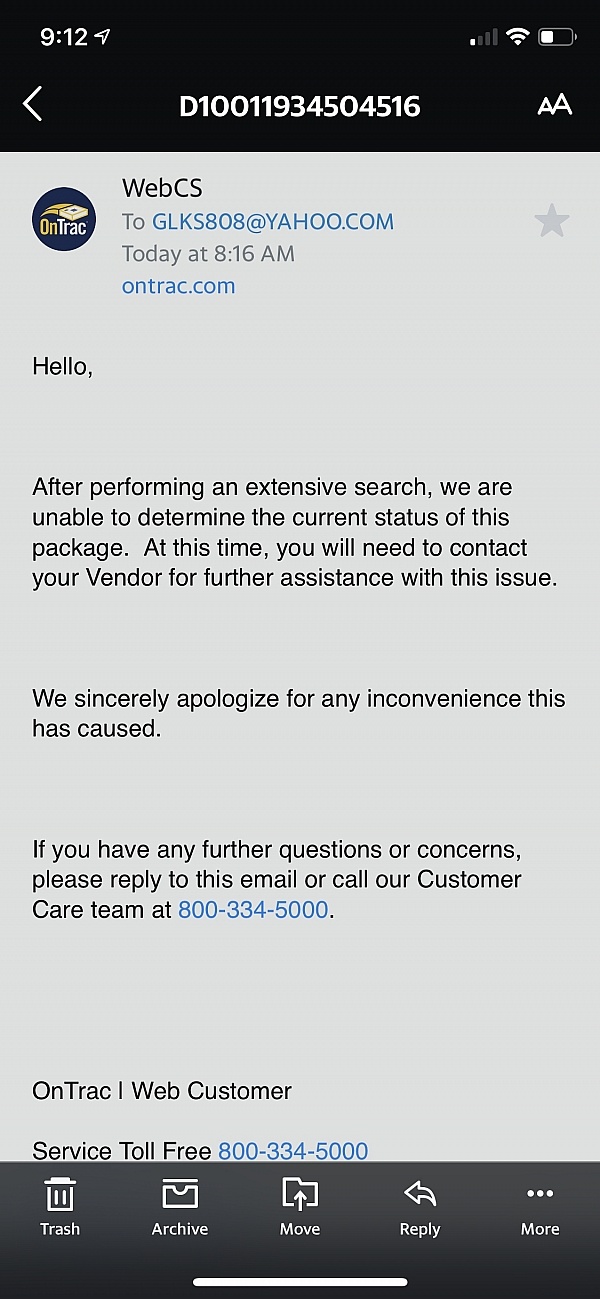Call Customer Care number 800-334-5000 in body
600x1299 pixels.
coord(253,910)
